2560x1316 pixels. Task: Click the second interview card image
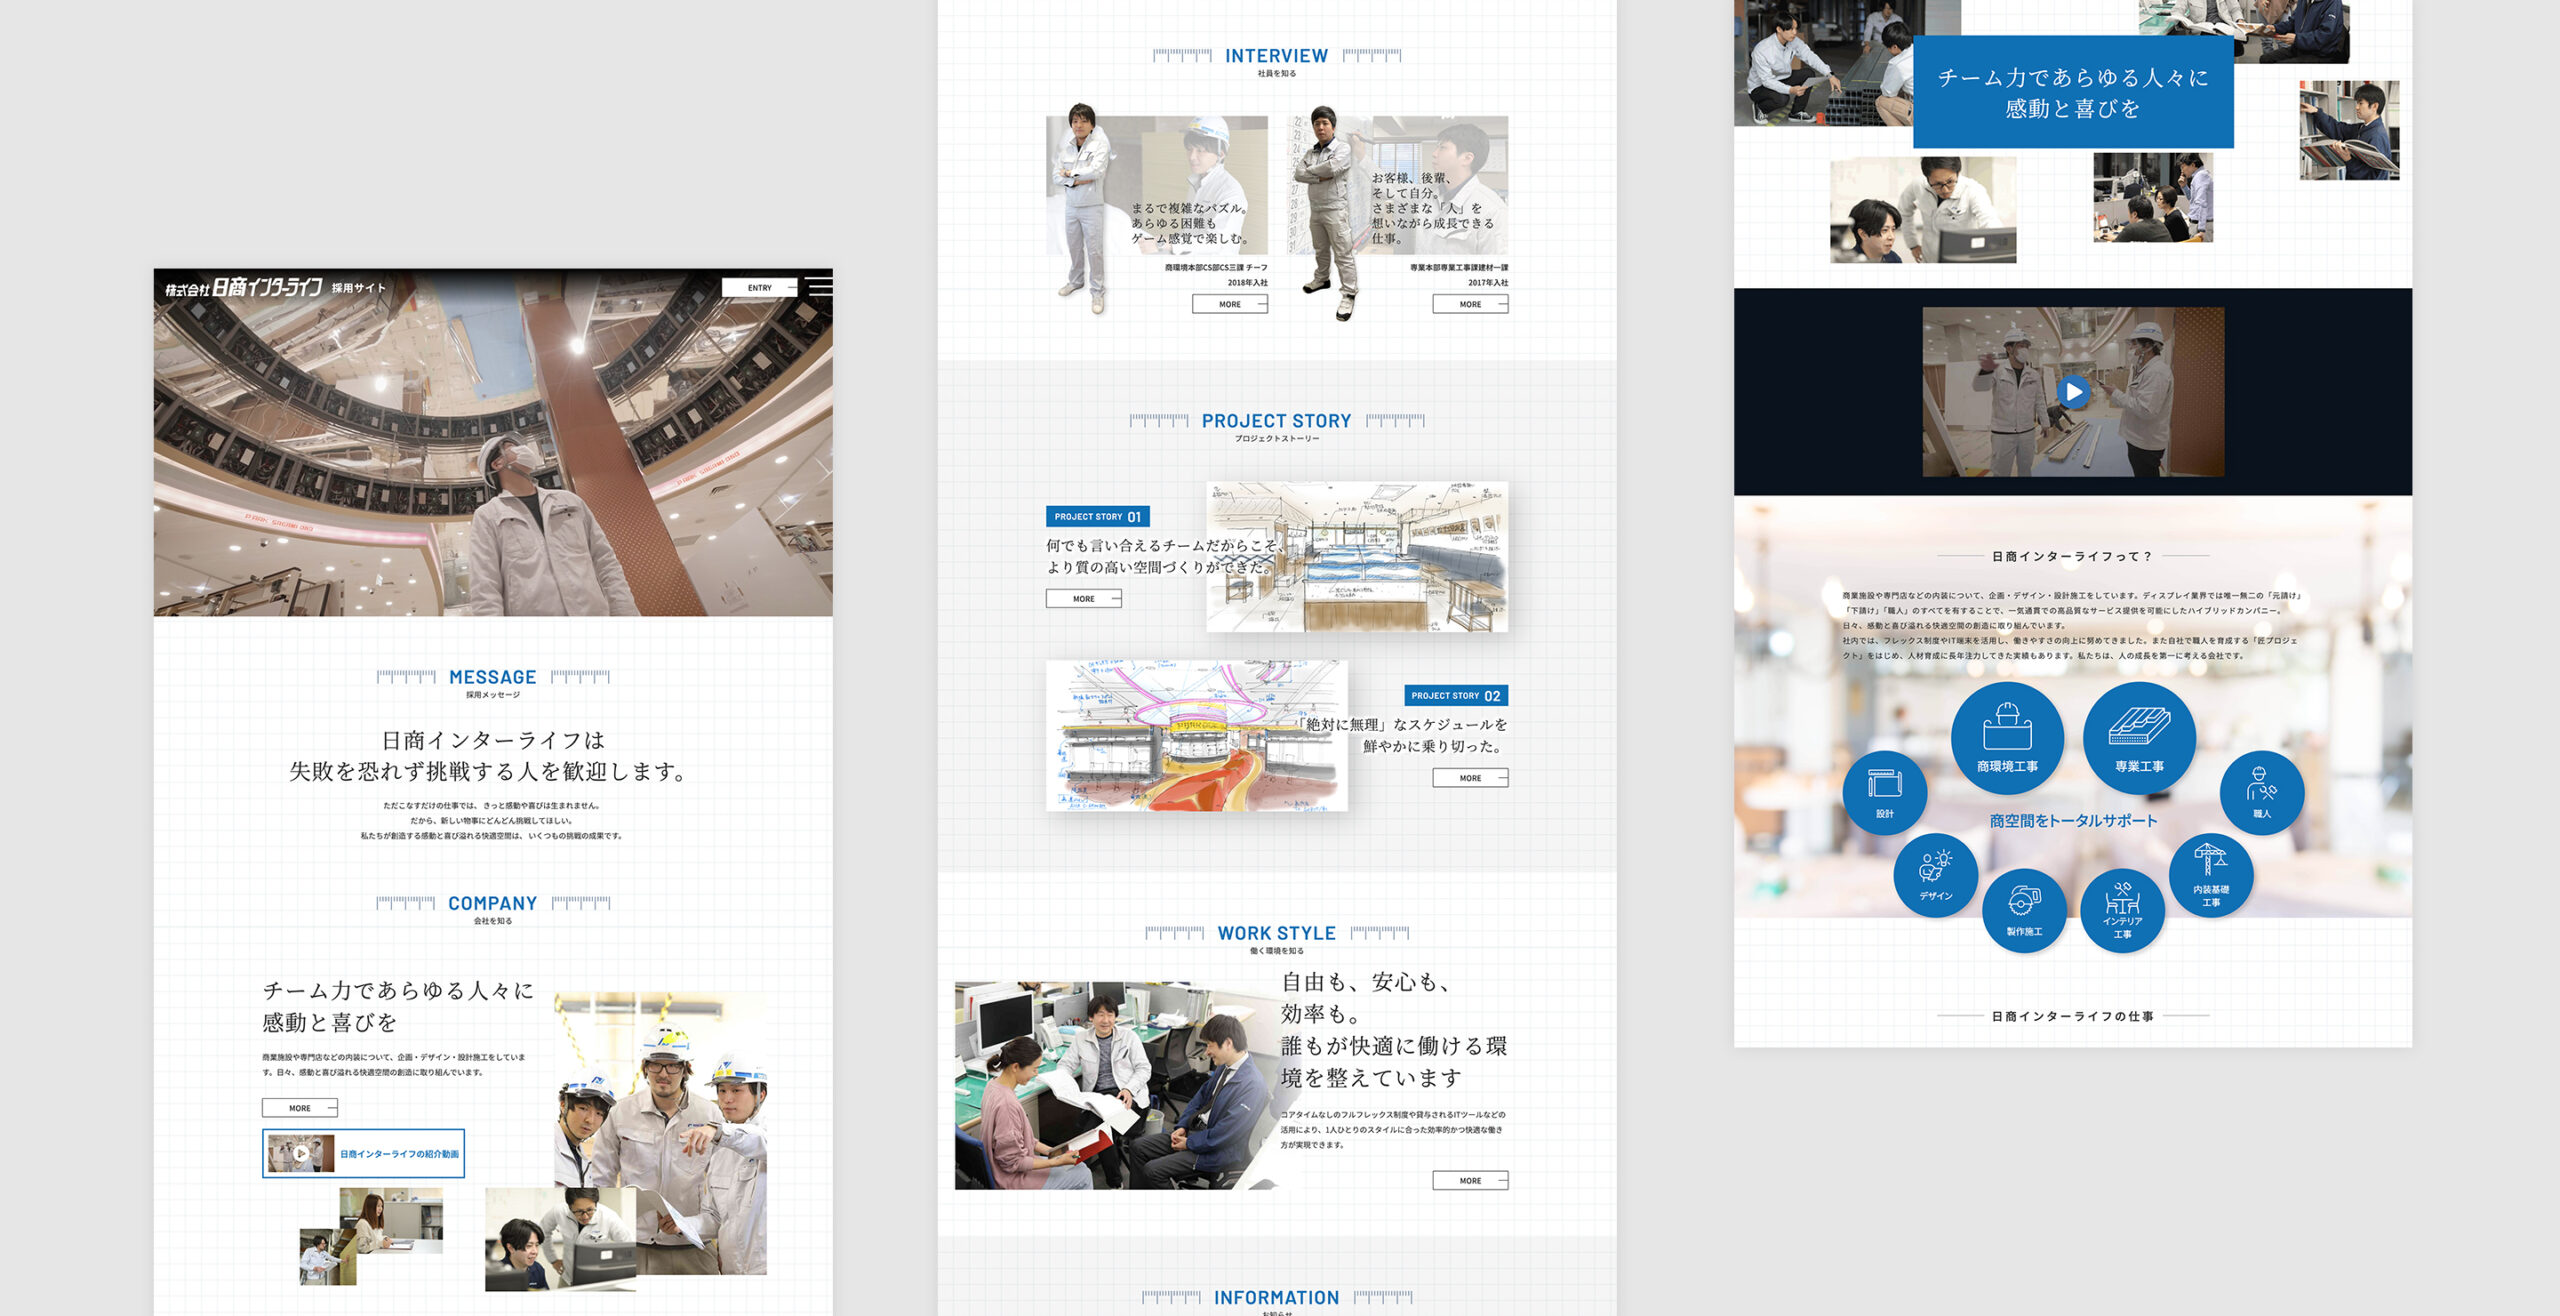tap(1397, 185)
